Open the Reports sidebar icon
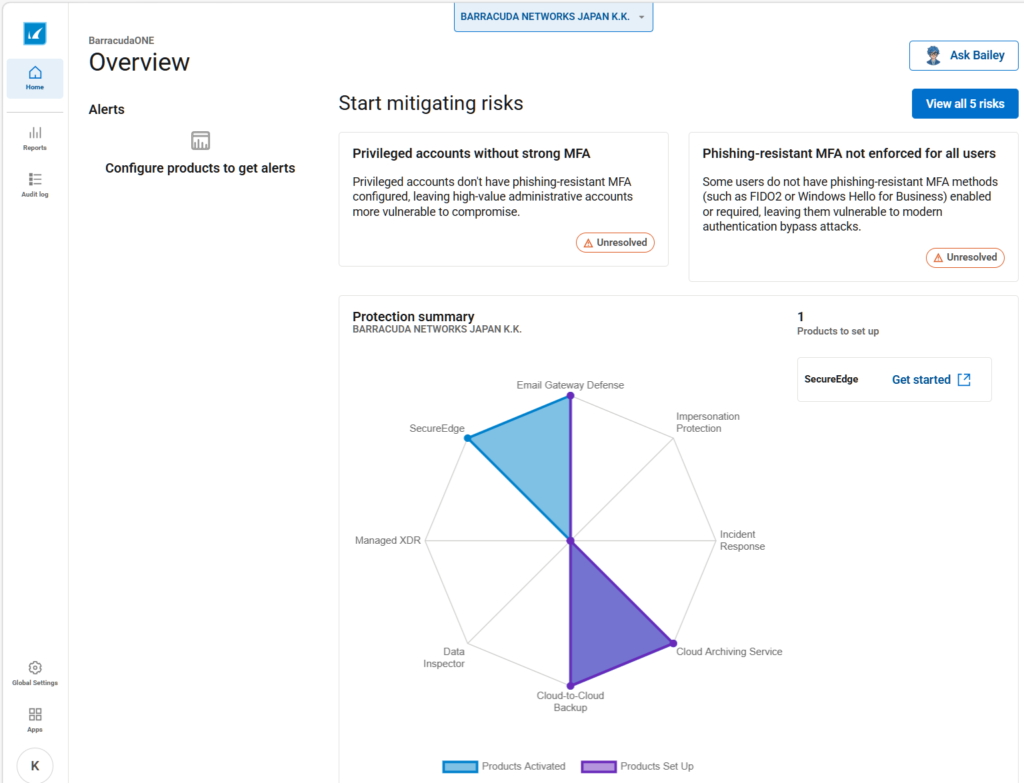The width and height of the screenshot is (1024, 783). [35, 138]
